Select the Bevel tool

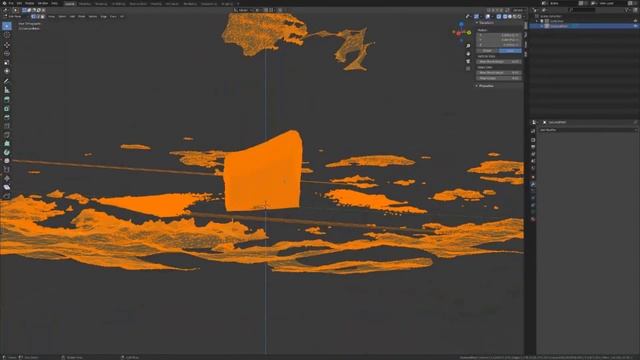click(x=7, y=117)
